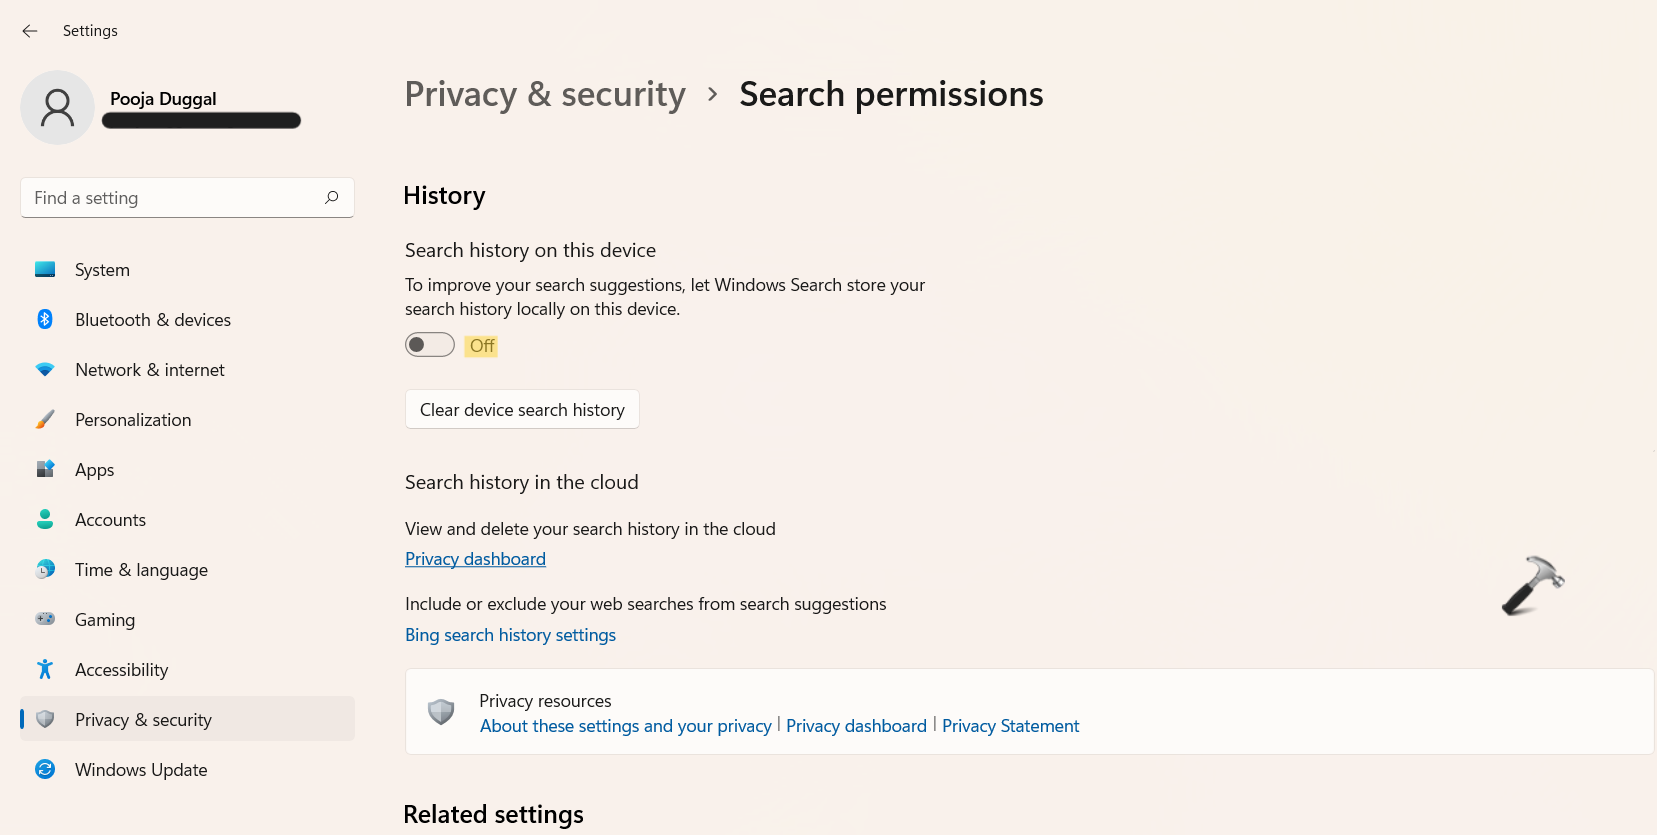The height and width of the screenshot is (835, 1657).
Task: Click the Accessibility person icon
Action: (x=45, y=669)
